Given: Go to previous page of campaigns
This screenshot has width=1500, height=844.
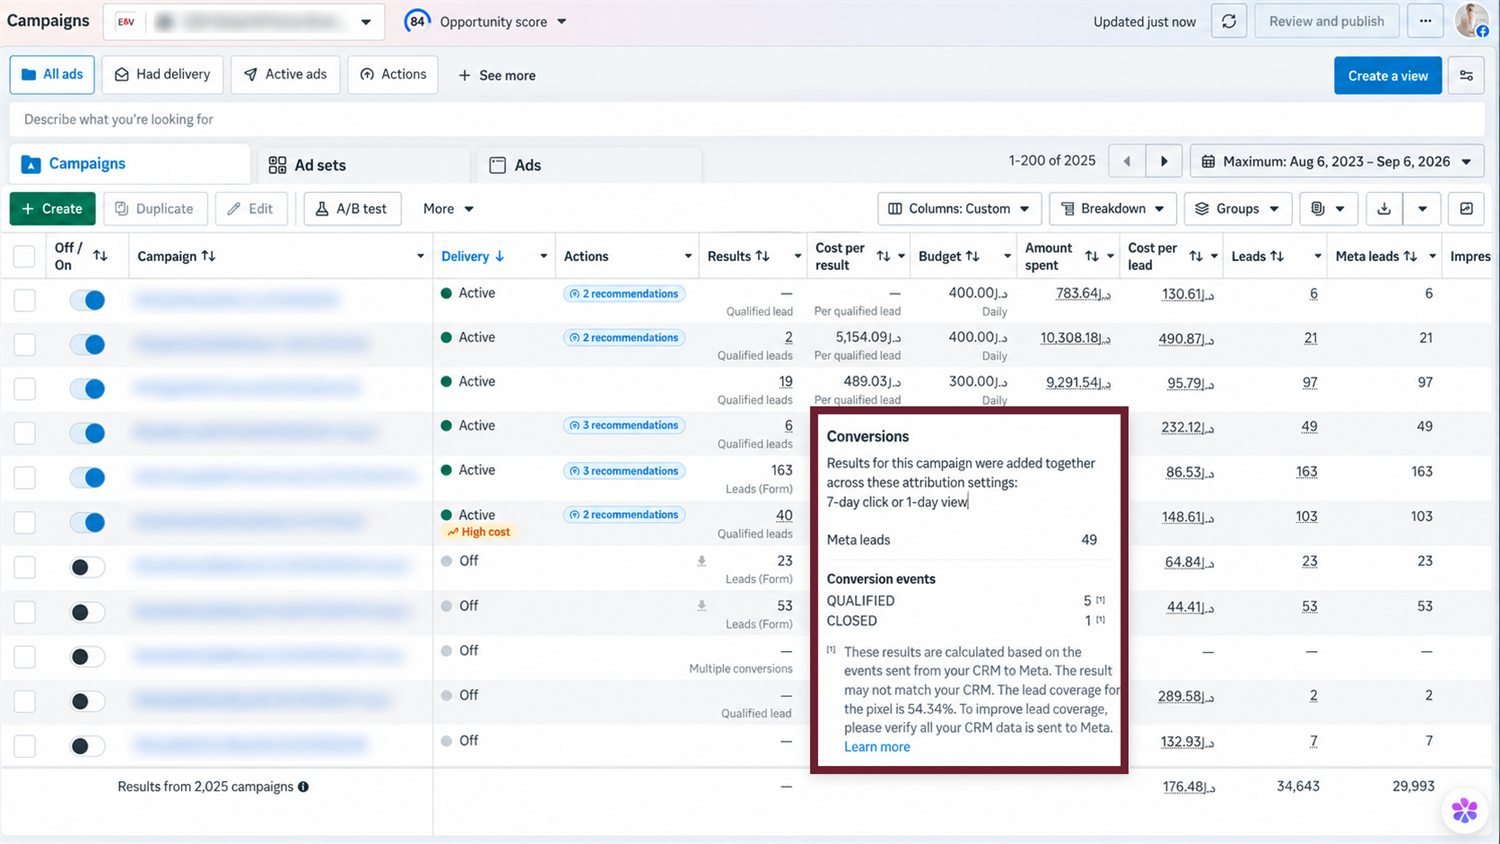Looking at the screenshot, I should (1127, 161).
